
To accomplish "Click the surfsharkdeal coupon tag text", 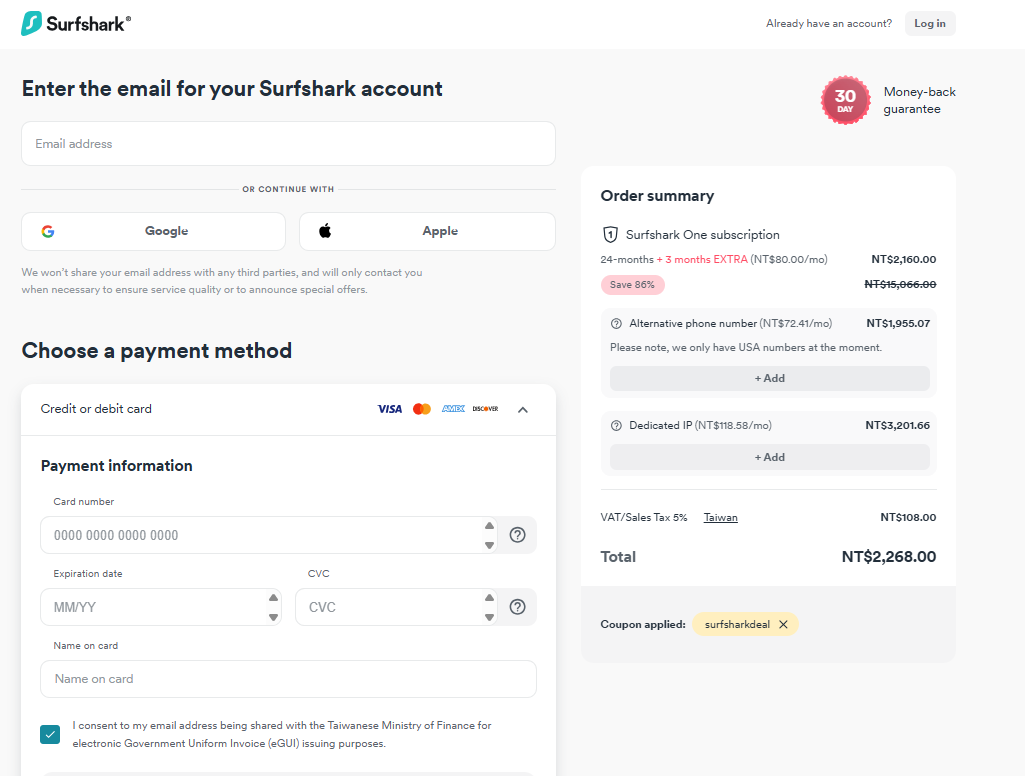I will 737,624.
